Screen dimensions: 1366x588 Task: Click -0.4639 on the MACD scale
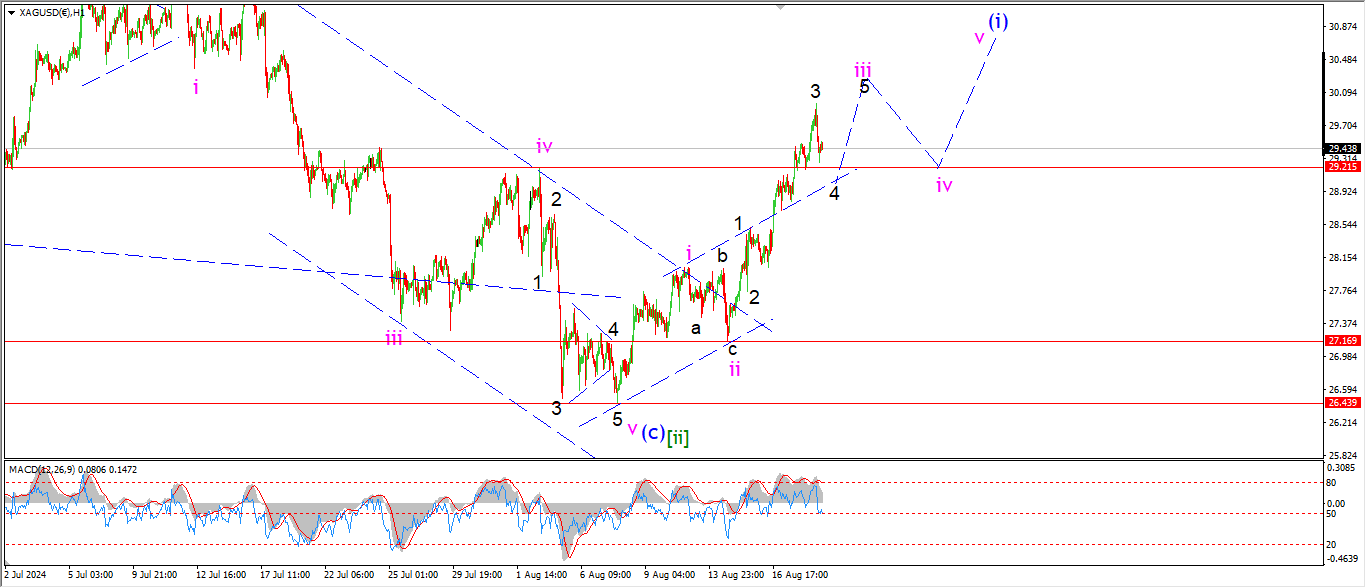[x=1341, y=557]
